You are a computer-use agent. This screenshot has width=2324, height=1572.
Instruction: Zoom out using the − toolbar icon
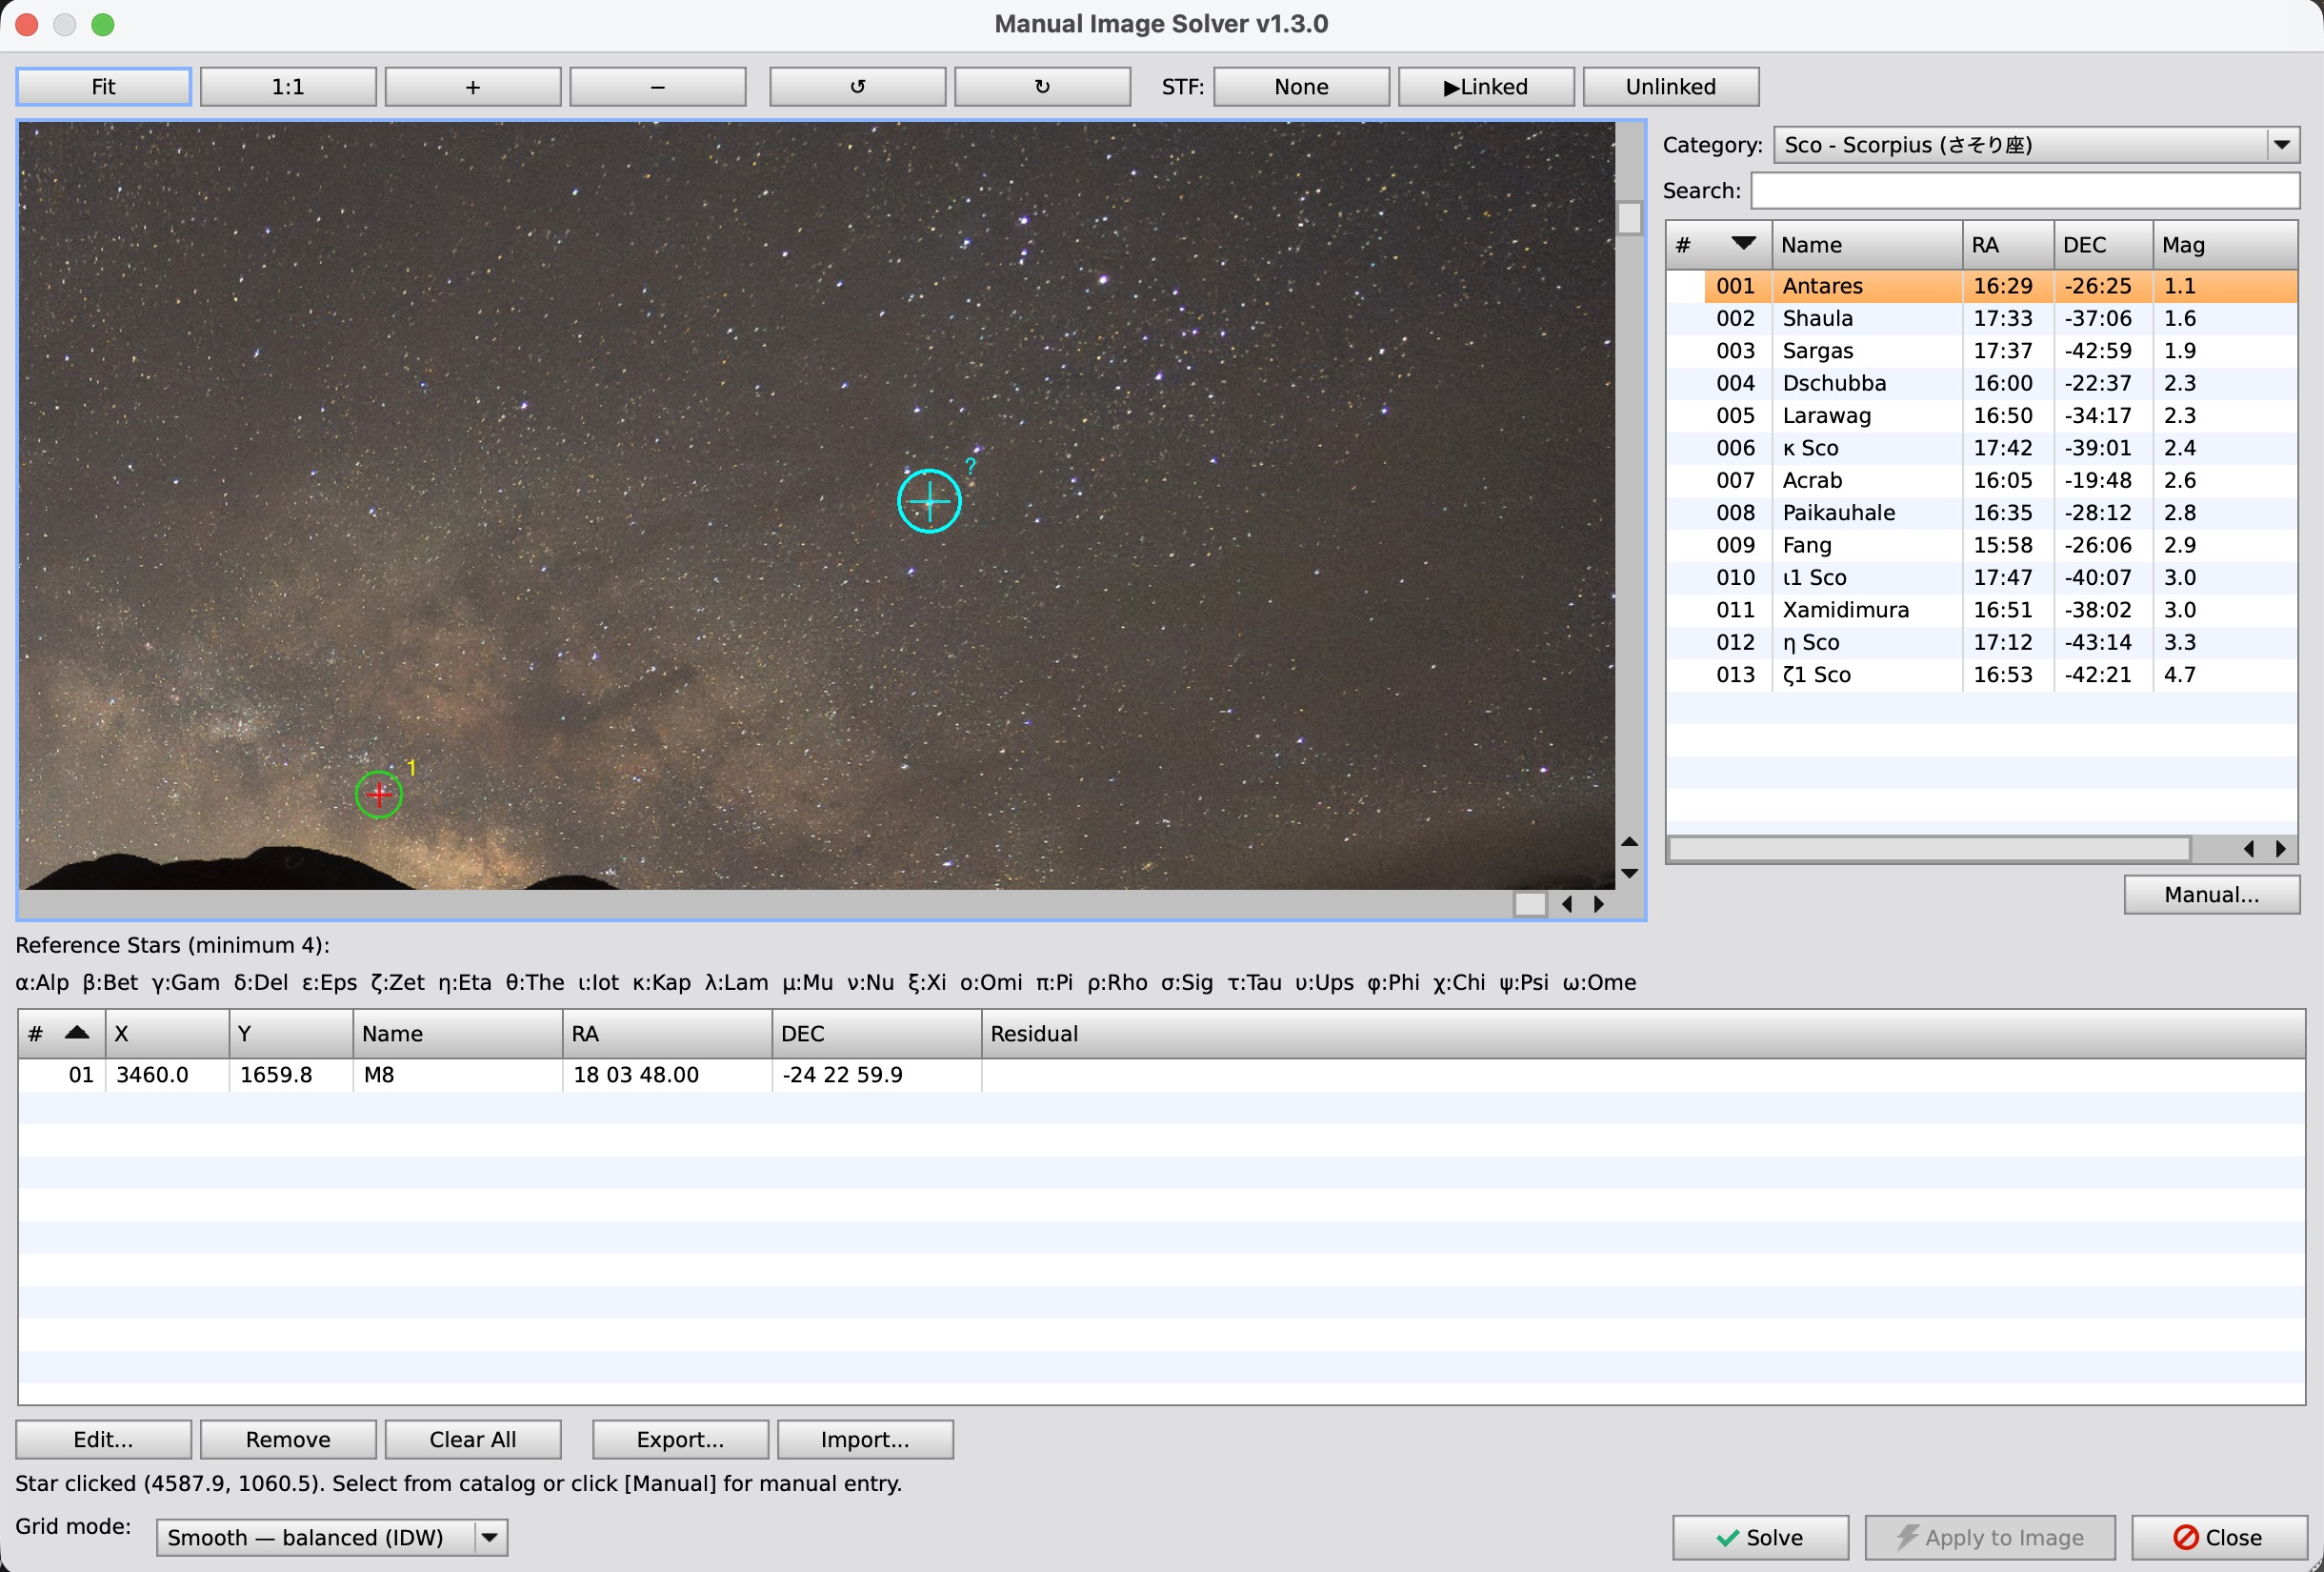pyautogui.click(x=657, y=86)
